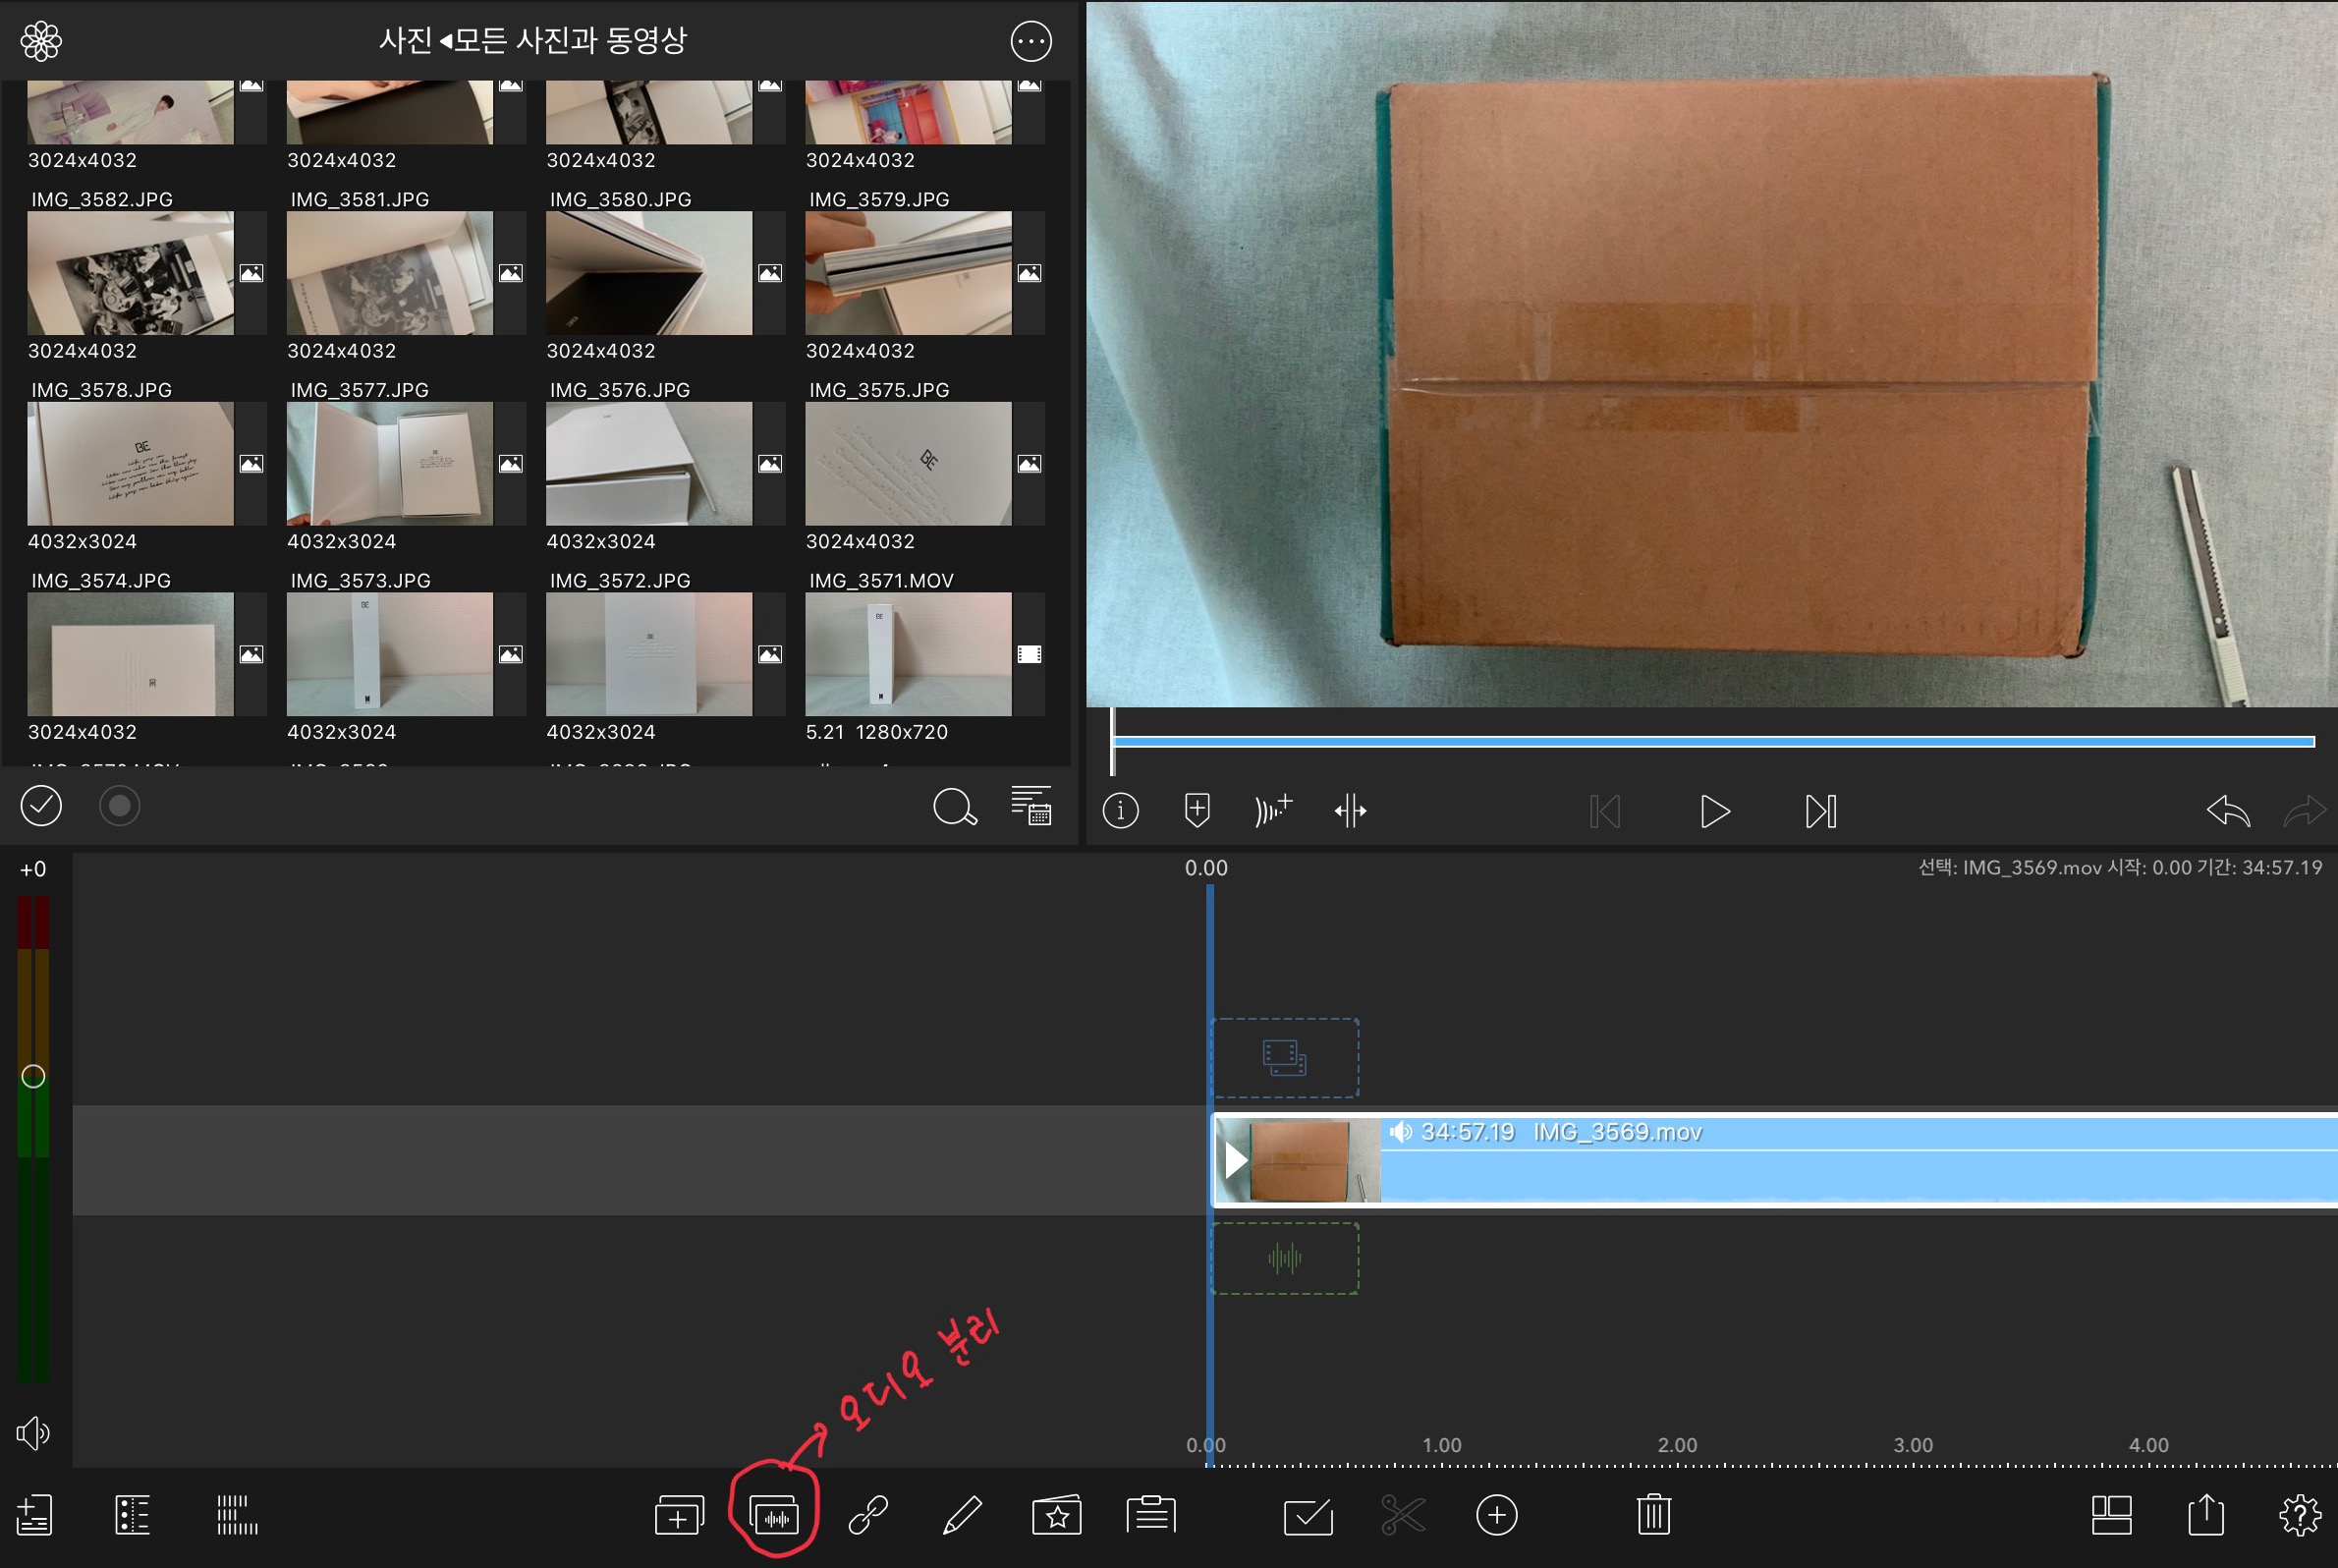Click the export share icon
Screen dimensions: 2338x1568
click(2205, 1514)
